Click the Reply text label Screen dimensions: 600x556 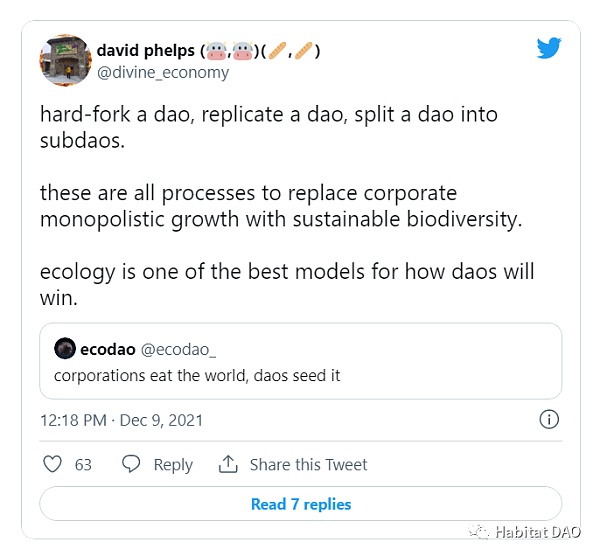click(x=173, y=464)
